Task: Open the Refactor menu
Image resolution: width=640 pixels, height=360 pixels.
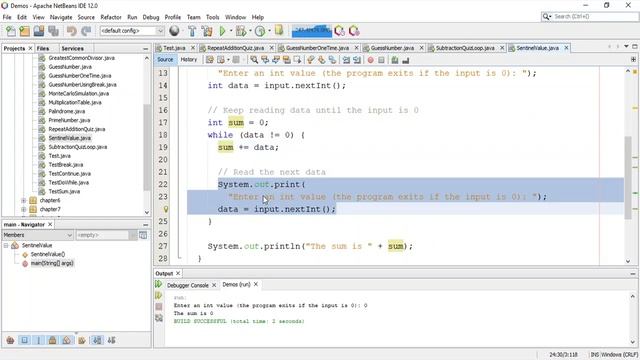Action: 111,17
